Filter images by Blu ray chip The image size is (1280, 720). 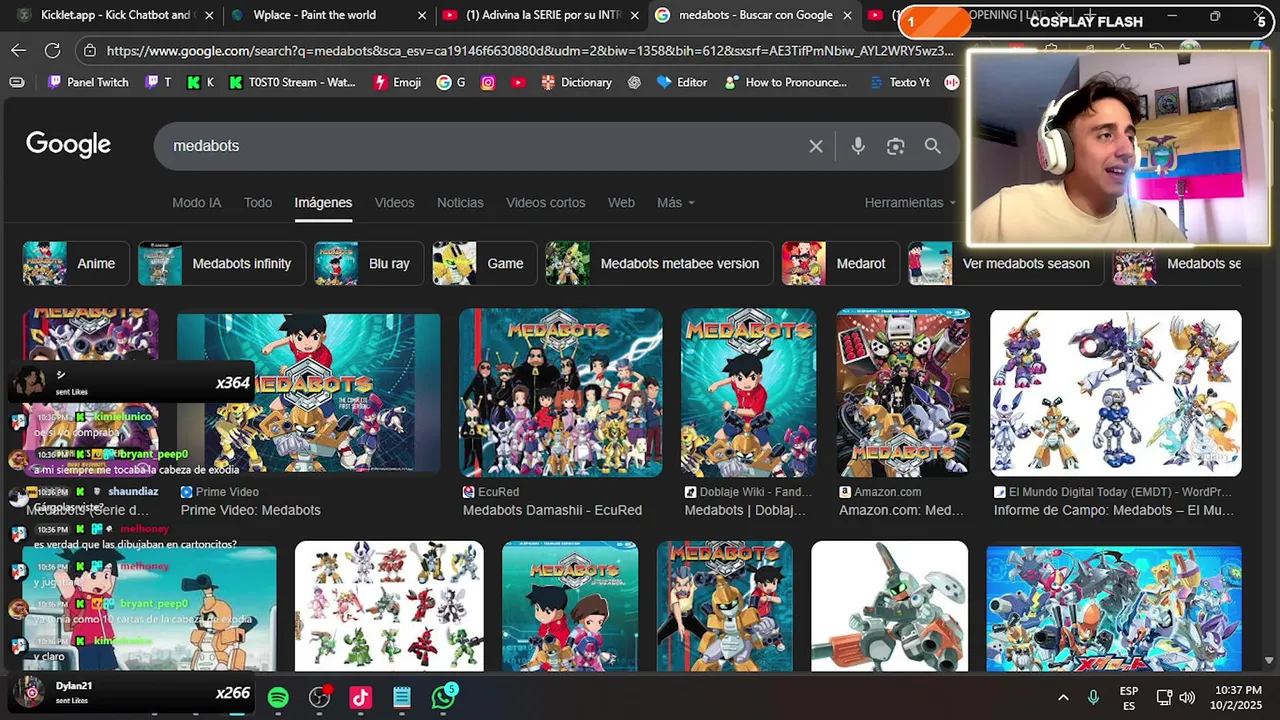(367, 264)
